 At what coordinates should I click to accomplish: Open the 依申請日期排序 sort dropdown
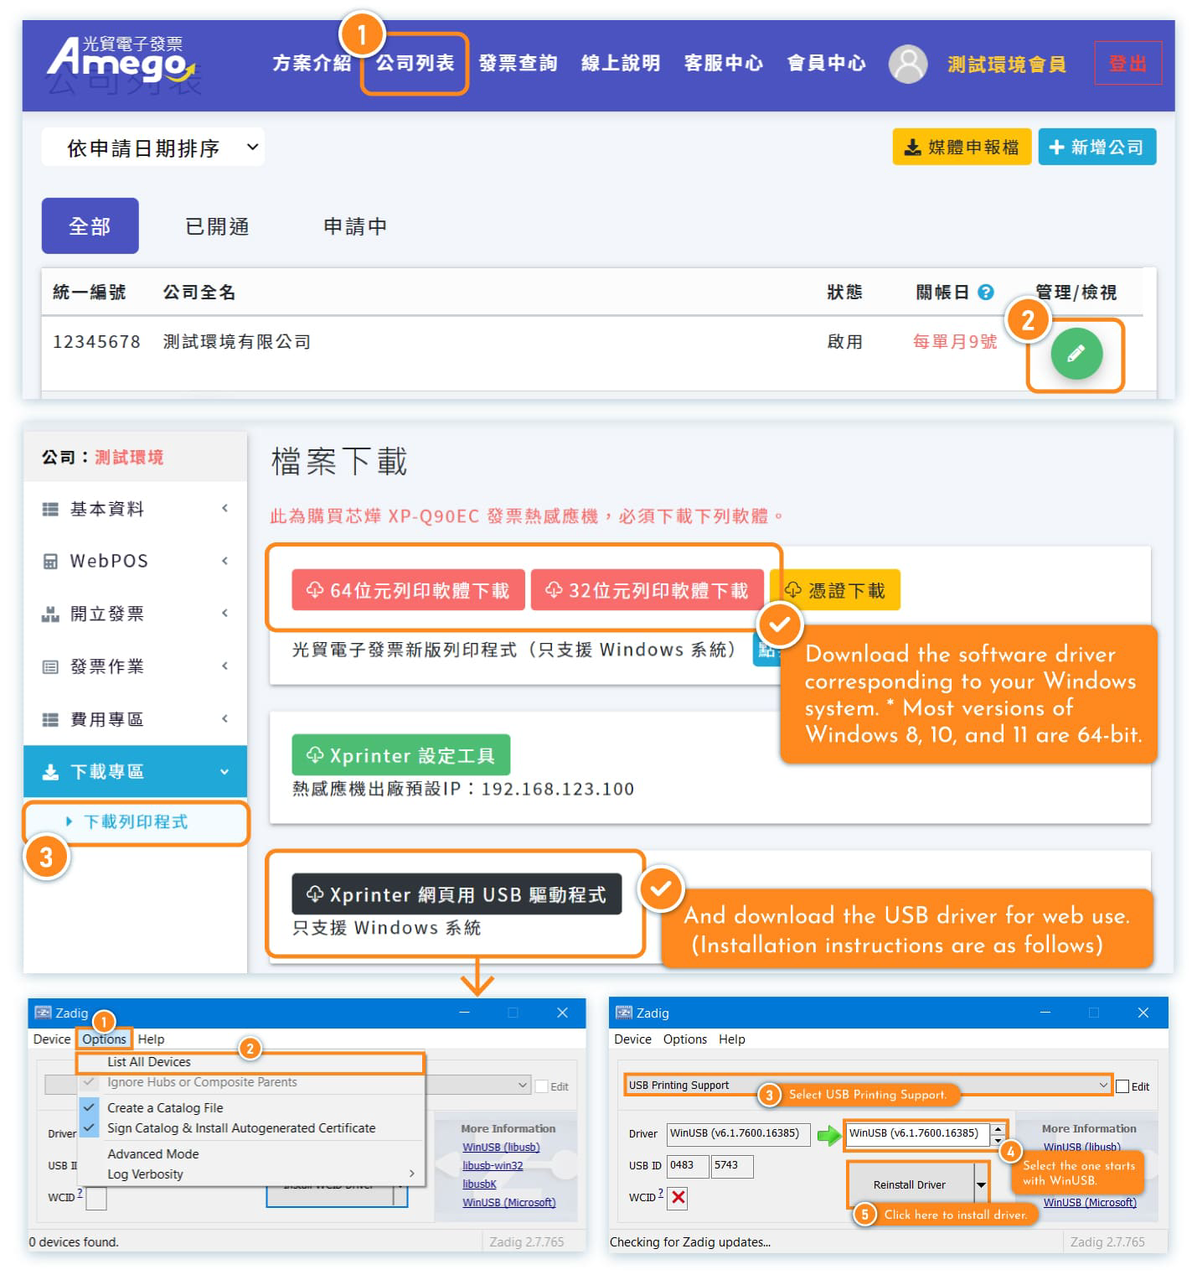(153, 148)
